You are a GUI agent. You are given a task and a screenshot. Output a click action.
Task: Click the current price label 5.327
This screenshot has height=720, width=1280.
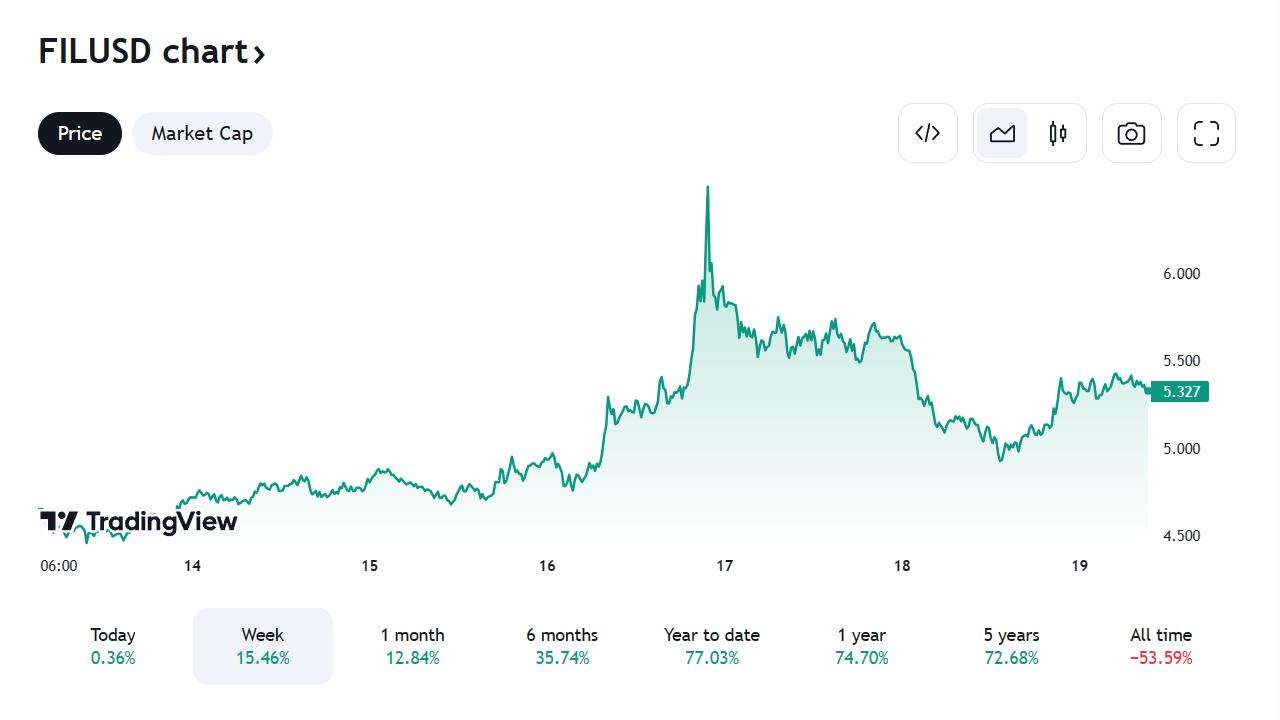coord(1180,391)
